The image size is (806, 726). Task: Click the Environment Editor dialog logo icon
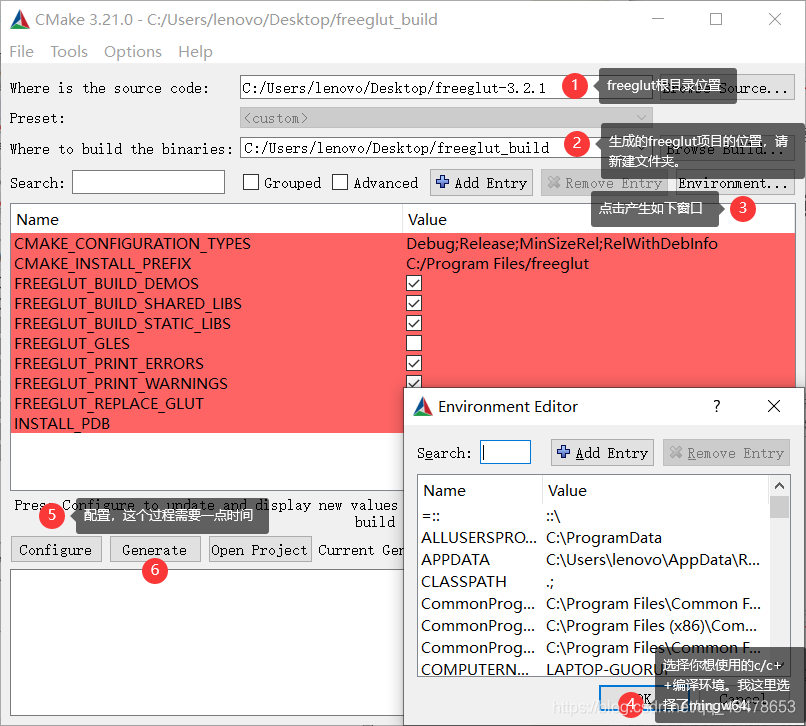[424, 406]
